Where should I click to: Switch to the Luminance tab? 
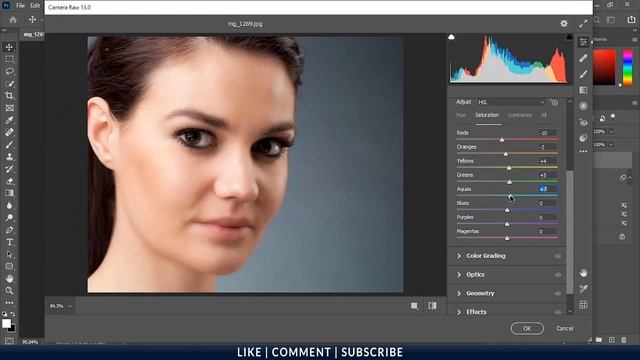[520, 115]
